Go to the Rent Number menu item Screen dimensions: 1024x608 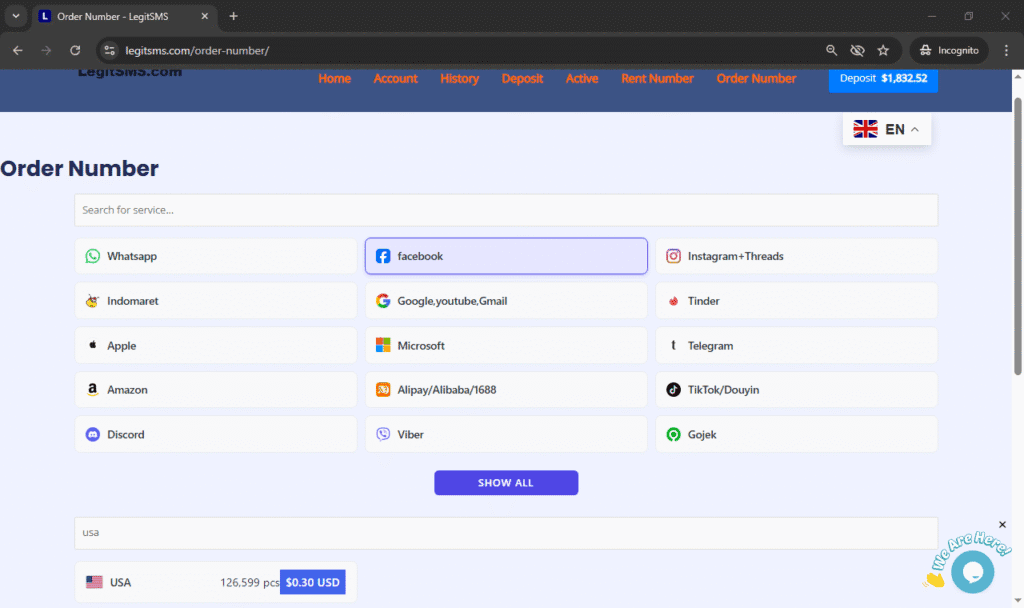pyautogui.click(x=657, y=79)
